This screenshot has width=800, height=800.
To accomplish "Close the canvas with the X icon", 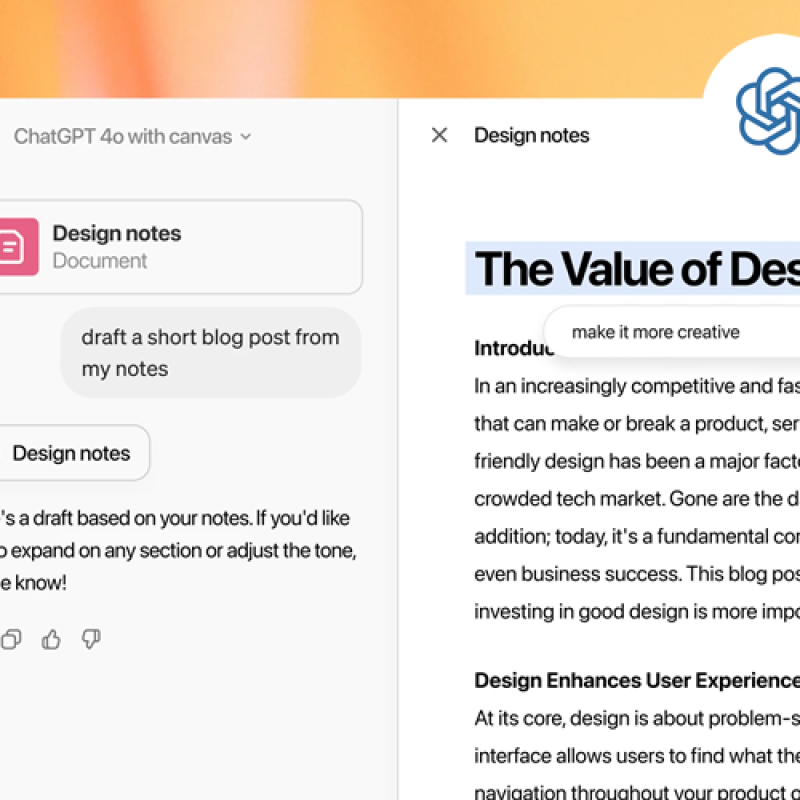I will pyautogui.click(x=439, y=135).
